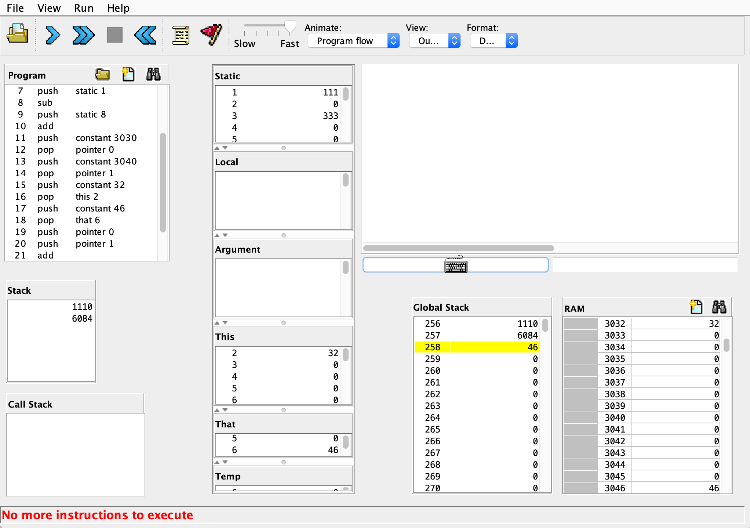750x528 pixels.
Task: Click the clear page icon in Program panel
Action: click(128, 74)
